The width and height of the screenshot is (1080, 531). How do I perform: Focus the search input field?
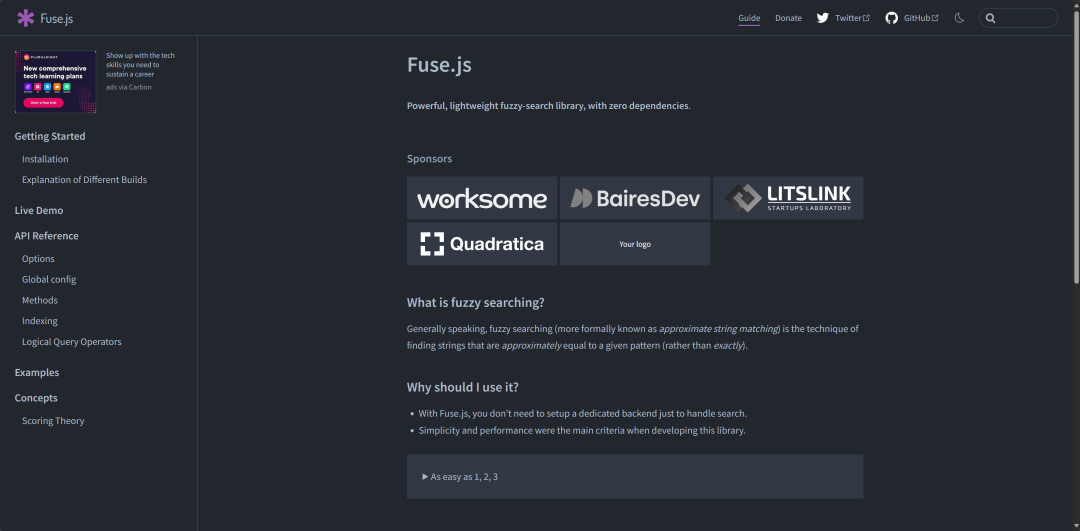pos(1025,18)
